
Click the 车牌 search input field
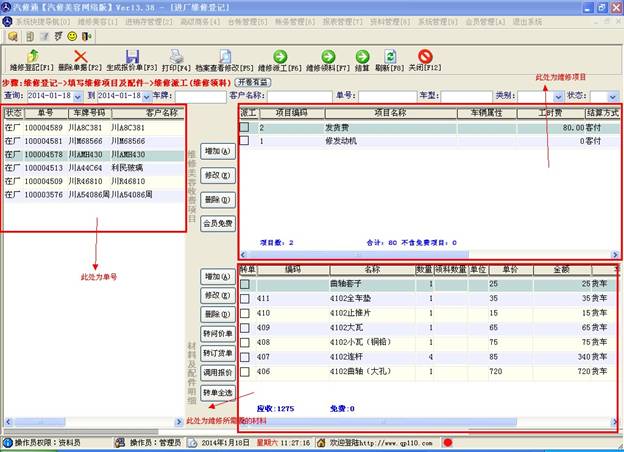click(200, 96)
